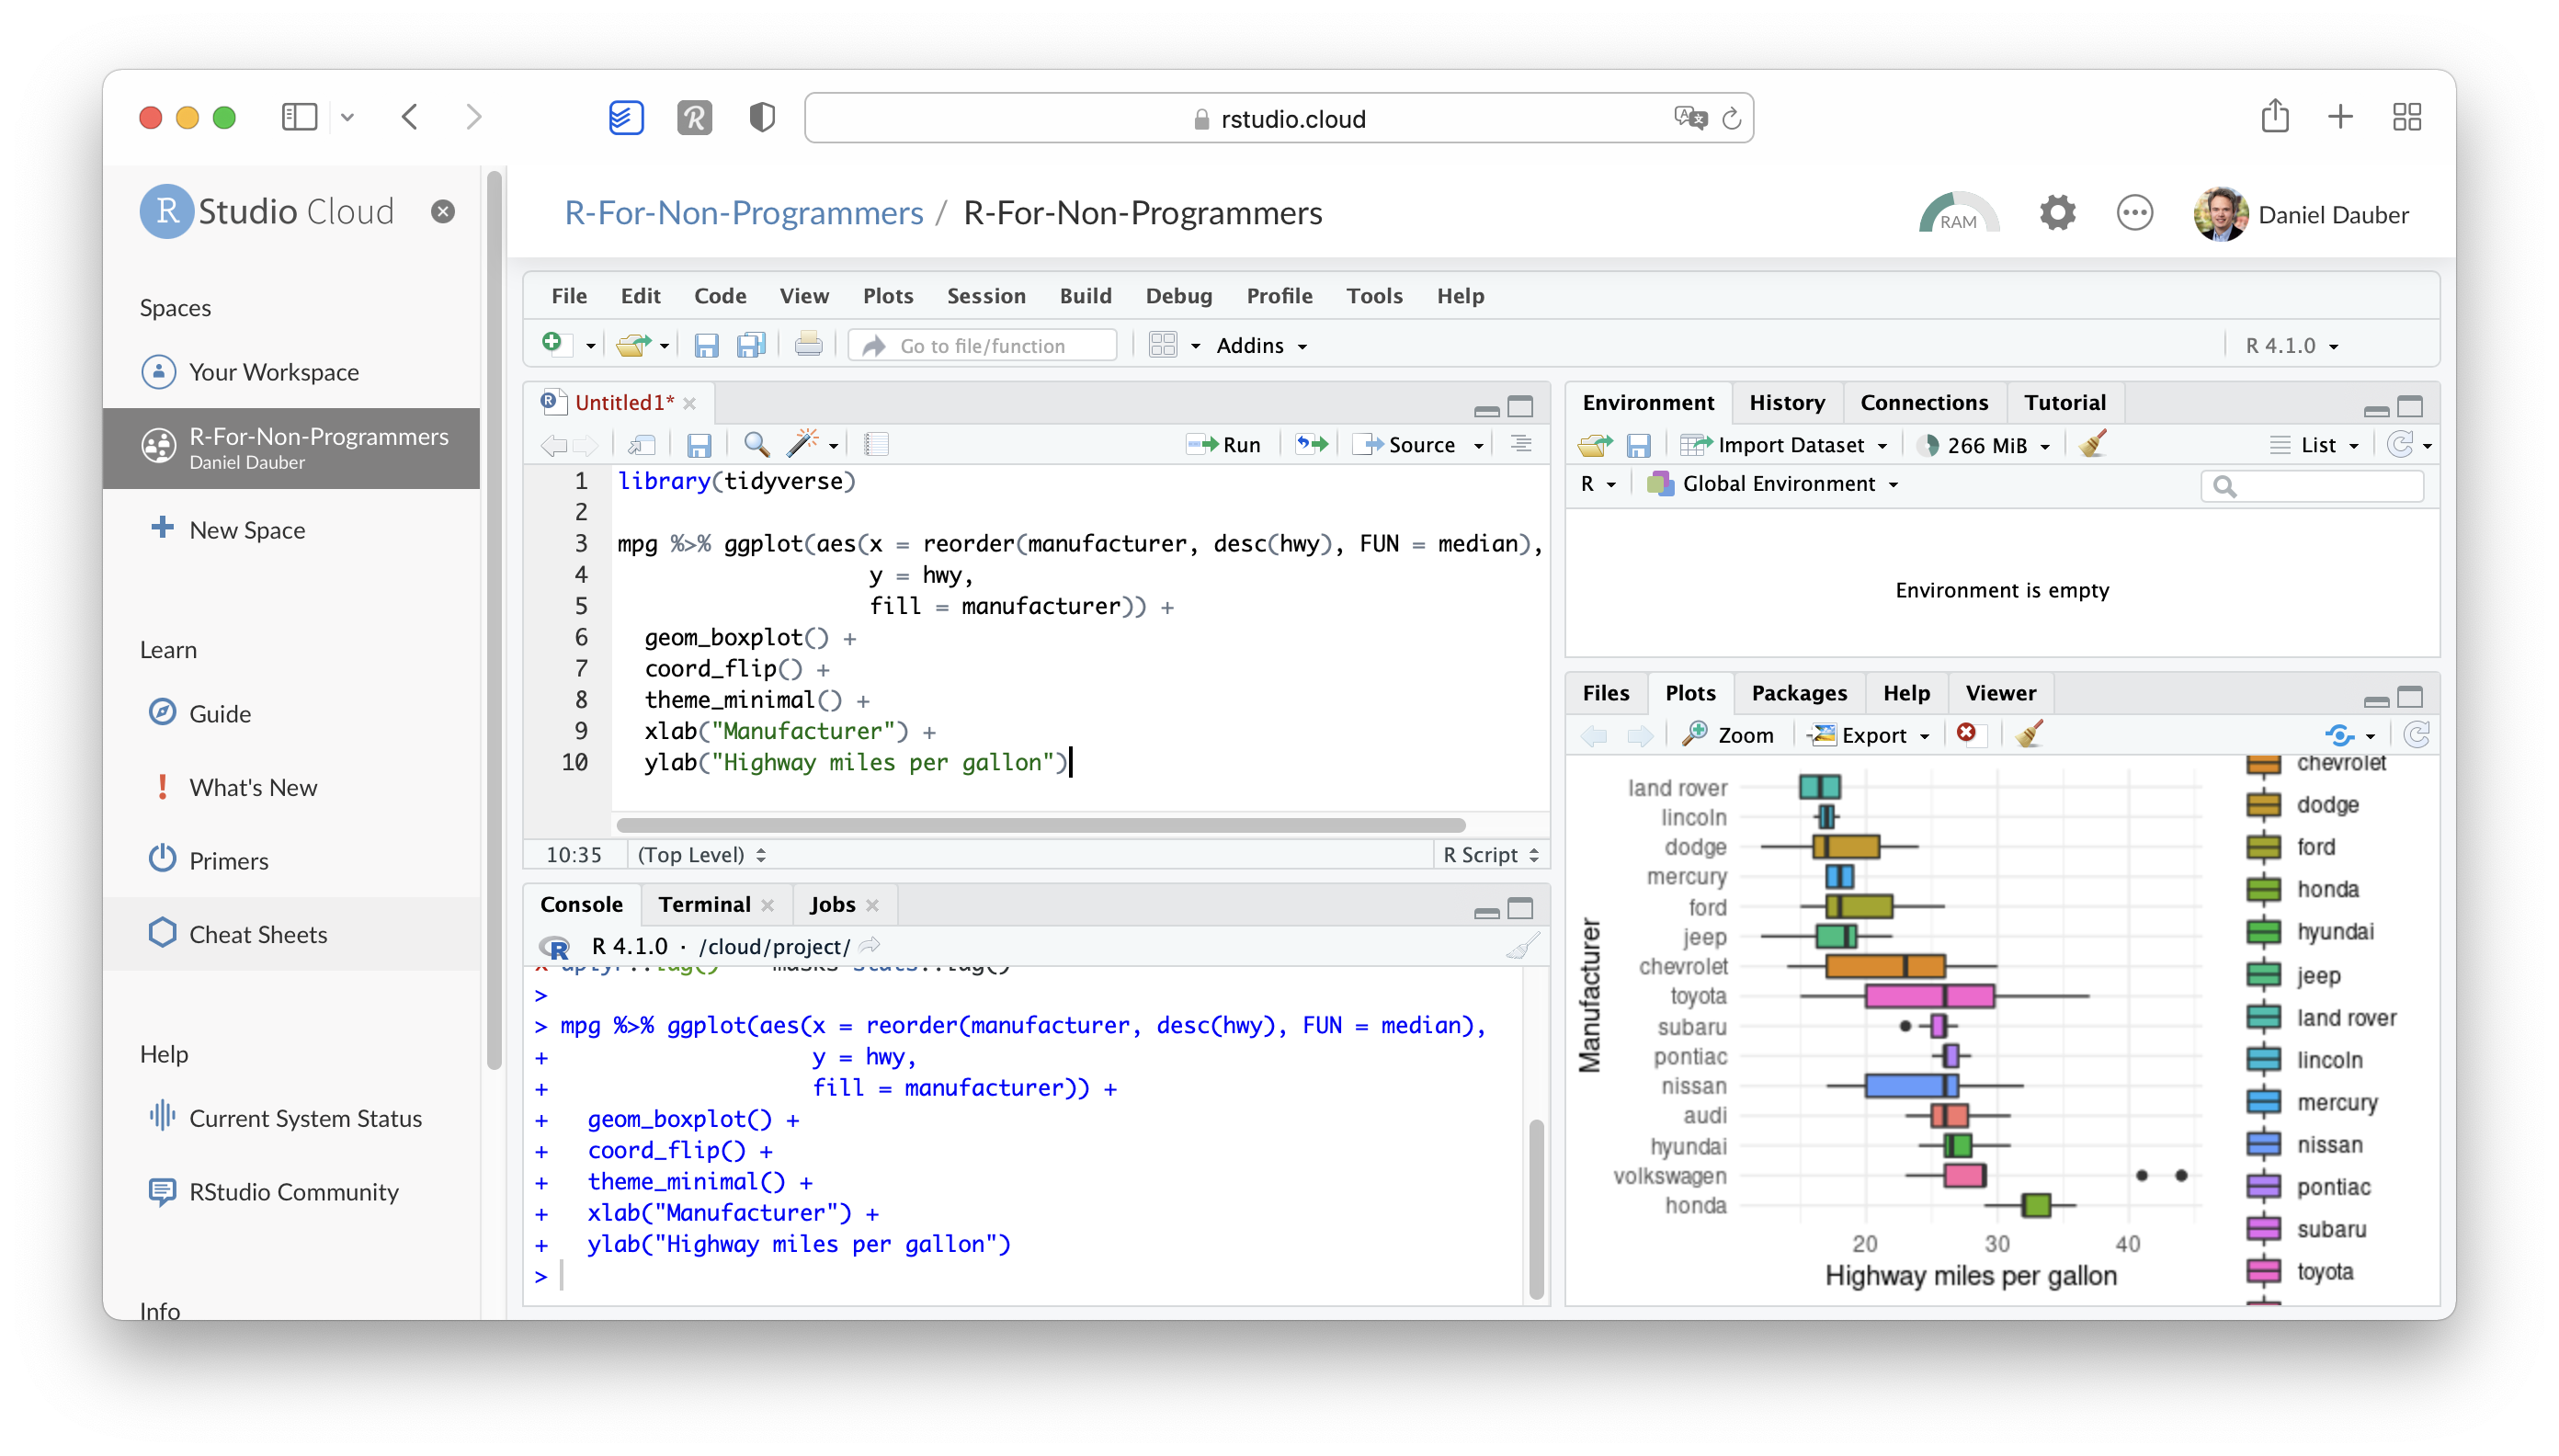Screen dimensions: 2559x1456
Task: Click the Go to file/function input field
Action: tap(984, 345)
